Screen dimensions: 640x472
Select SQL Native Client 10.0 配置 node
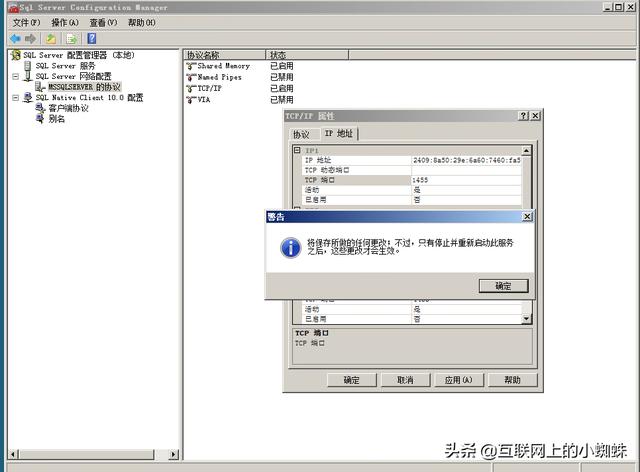pos(89,98)
